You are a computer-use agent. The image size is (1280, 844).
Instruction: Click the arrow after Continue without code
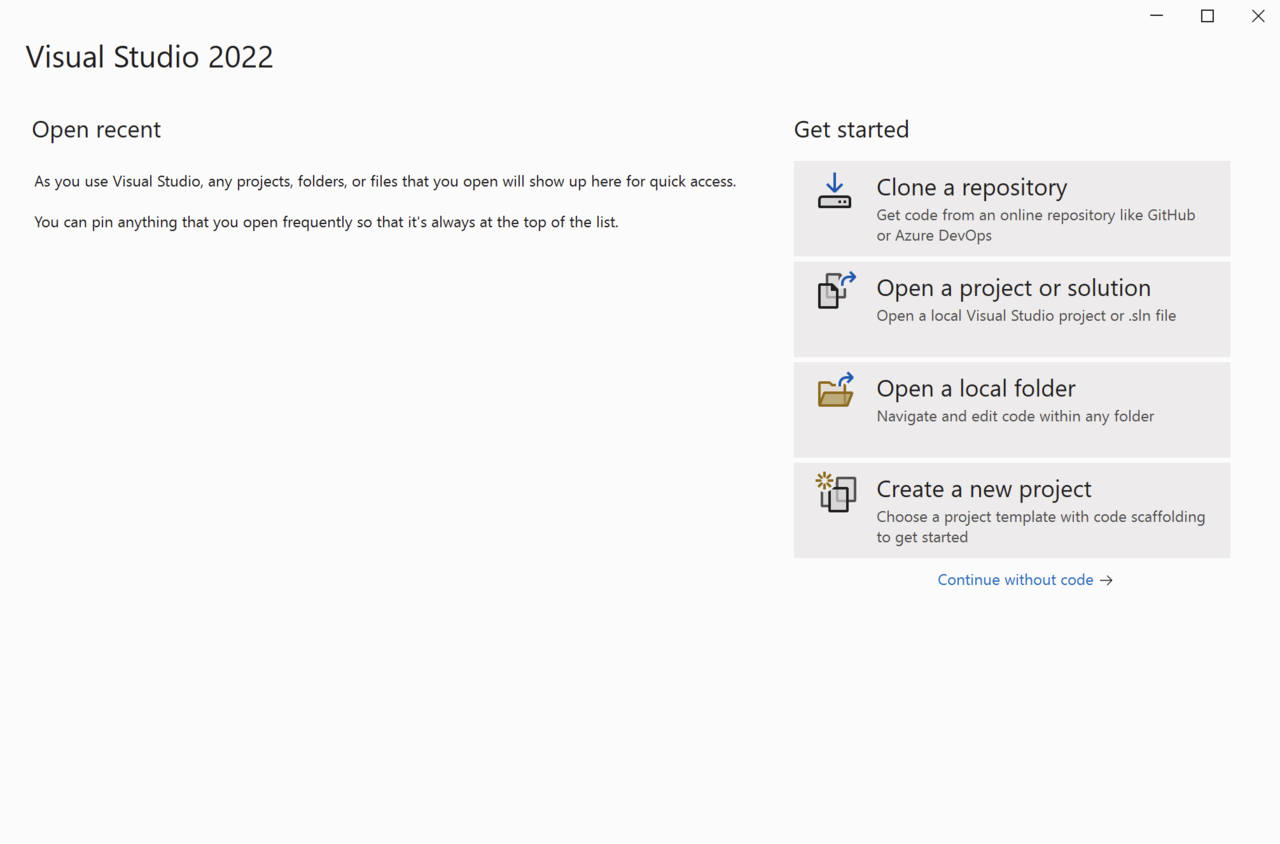coord(1106,580)
